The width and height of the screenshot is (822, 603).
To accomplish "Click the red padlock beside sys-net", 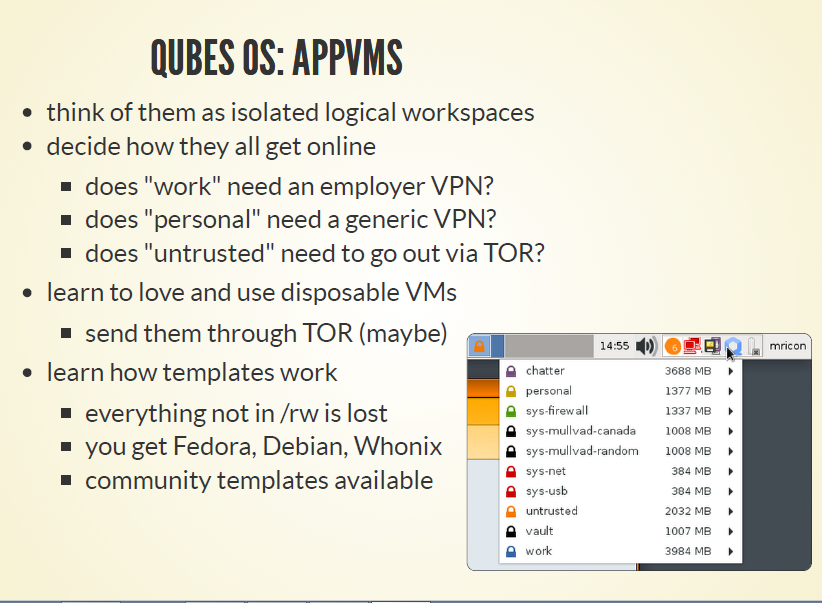I will (511, 471).
